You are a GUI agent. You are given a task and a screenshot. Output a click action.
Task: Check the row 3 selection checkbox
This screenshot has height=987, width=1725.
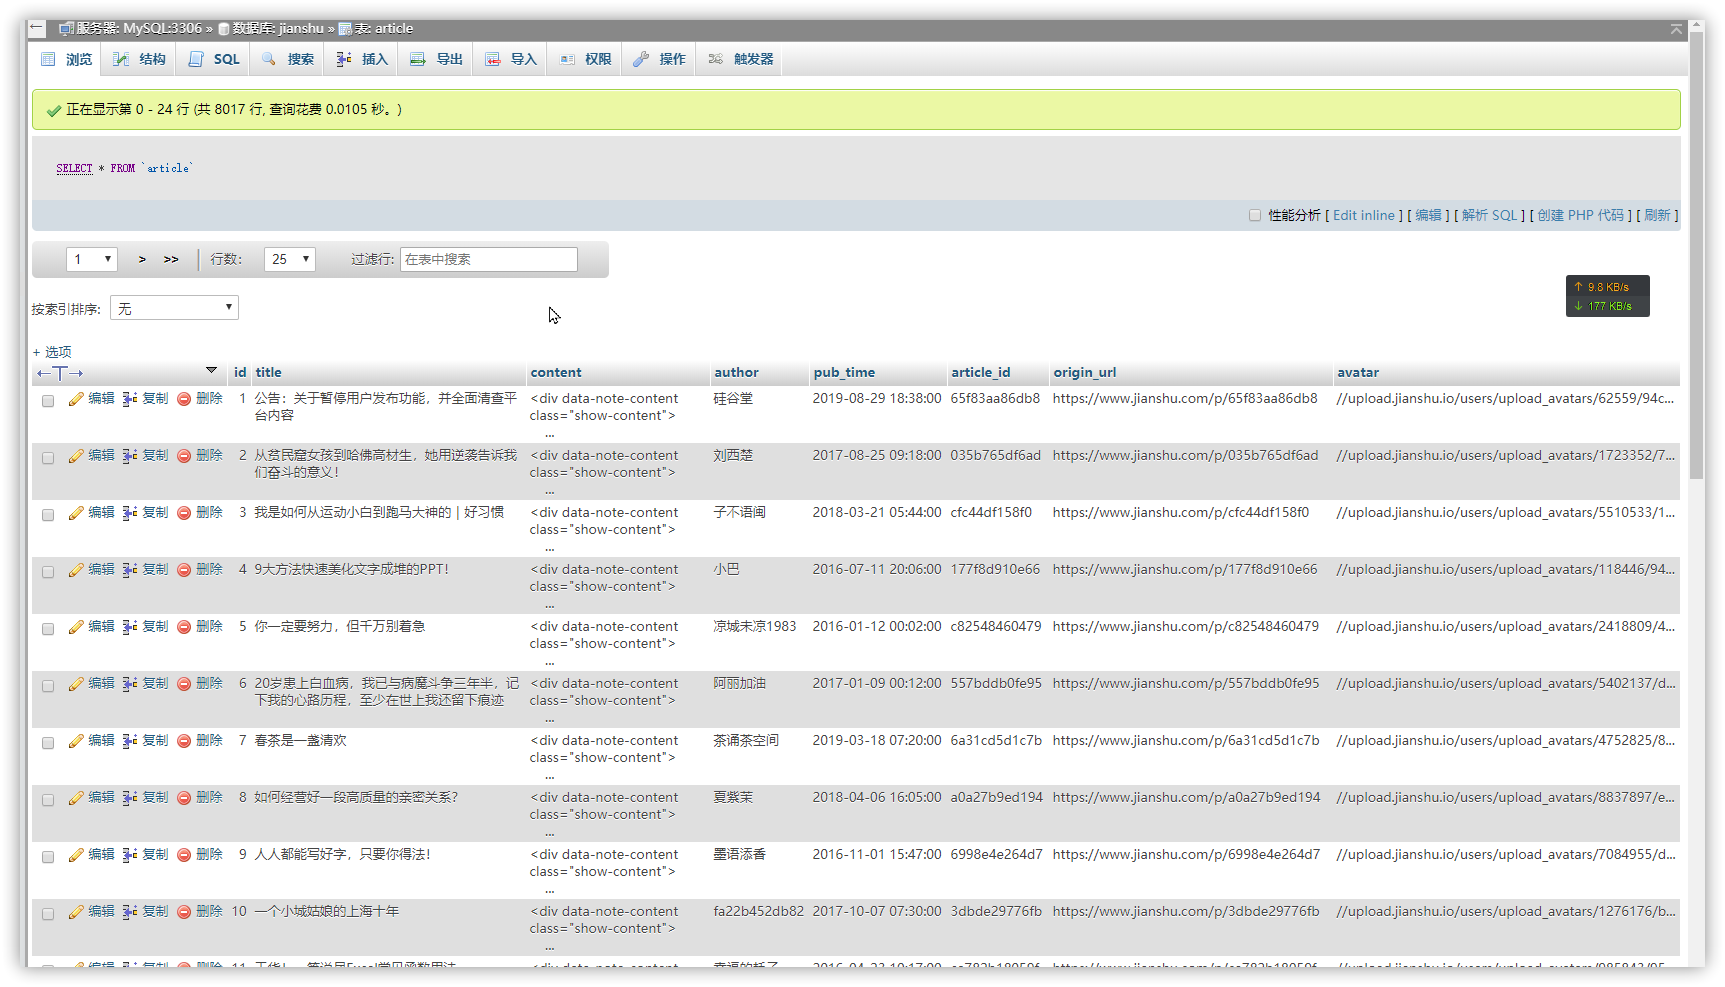(x=47, y=515)
